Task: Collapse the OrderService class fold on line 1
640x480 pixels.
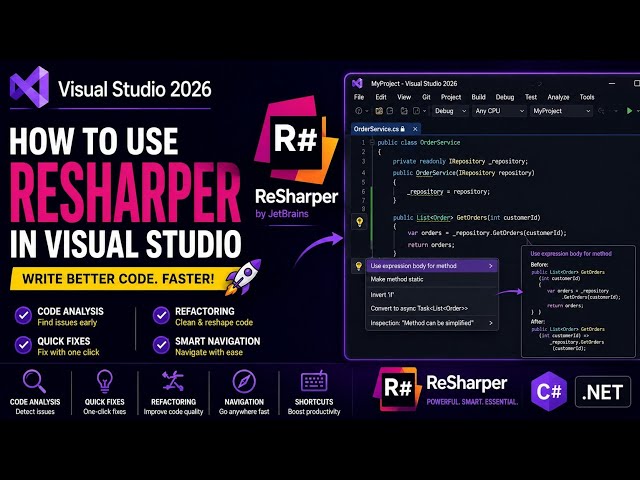Action: pos(372,142)
